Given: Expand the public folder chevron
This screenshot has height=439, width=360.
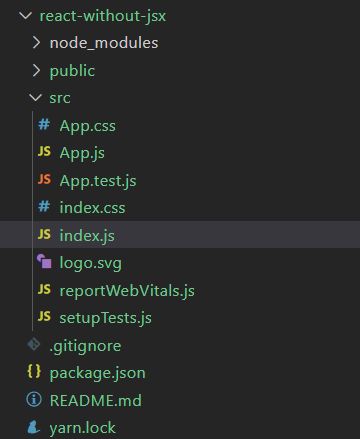Looking at the screenshot, I should (x=36, y=70).
